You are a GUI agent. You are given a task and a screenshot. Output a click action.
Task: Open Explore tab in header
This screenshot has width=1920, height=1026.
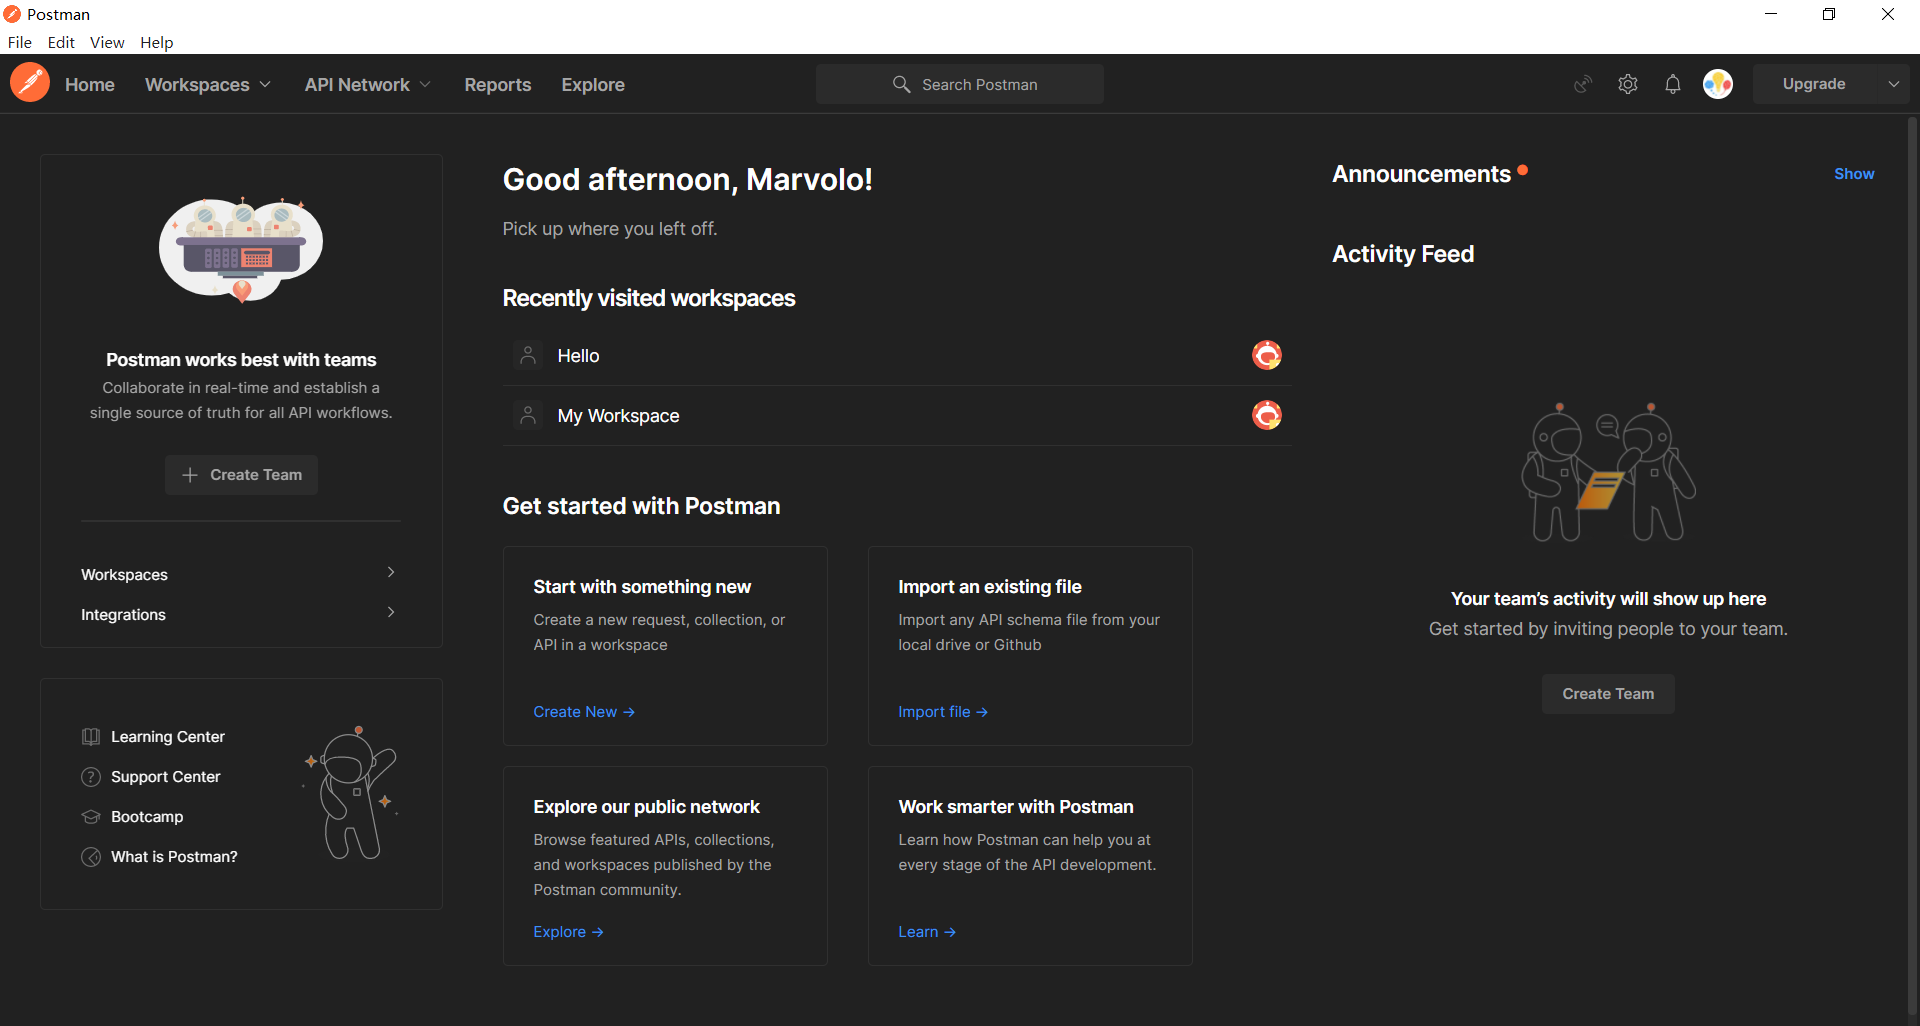click(x=593, y=85)
